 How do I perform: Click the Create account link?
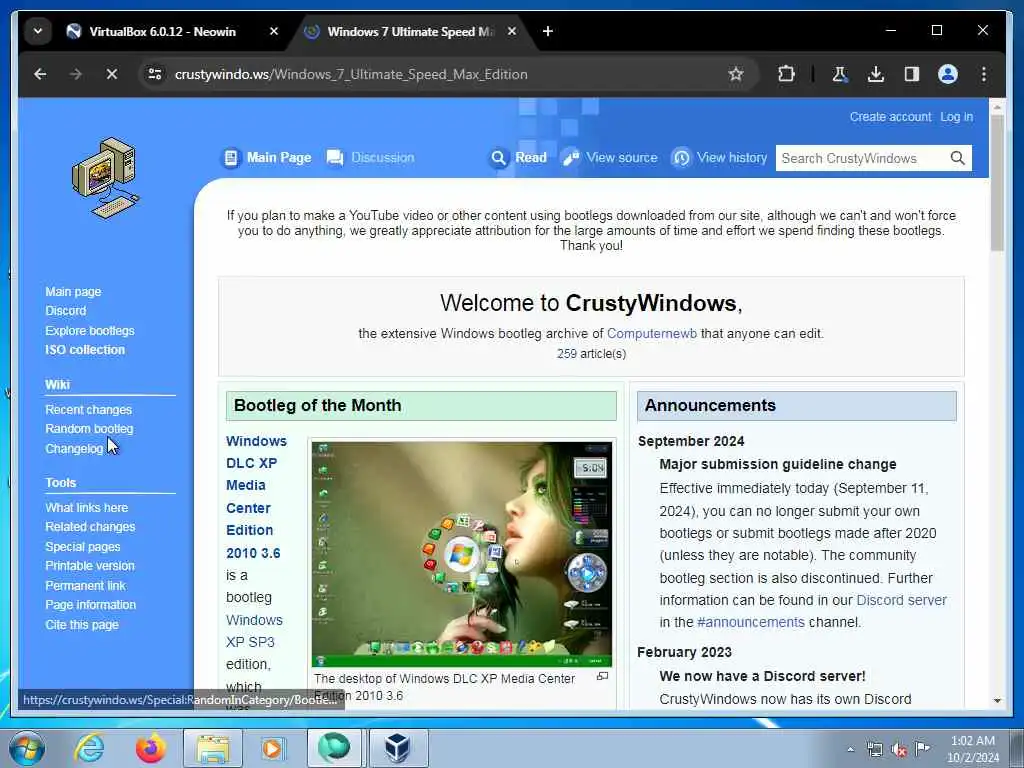890,117
